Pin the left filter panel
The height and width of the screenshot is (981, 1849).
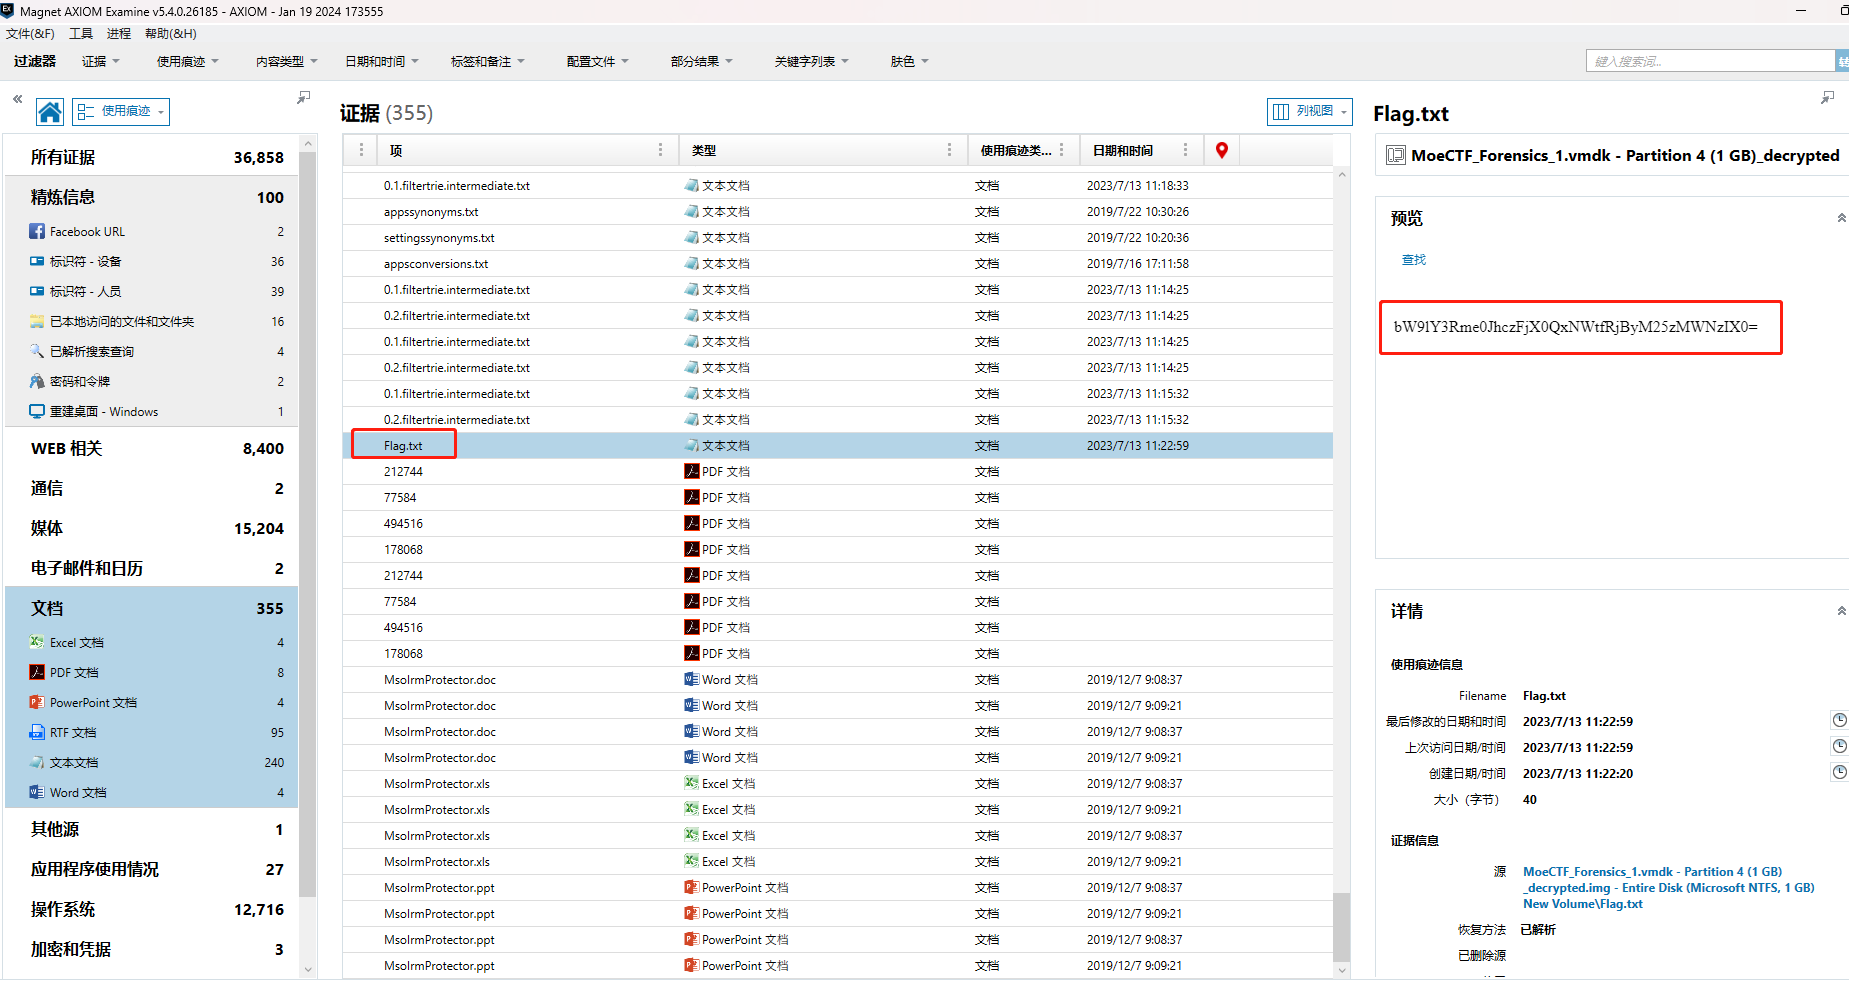click(304, 98)
